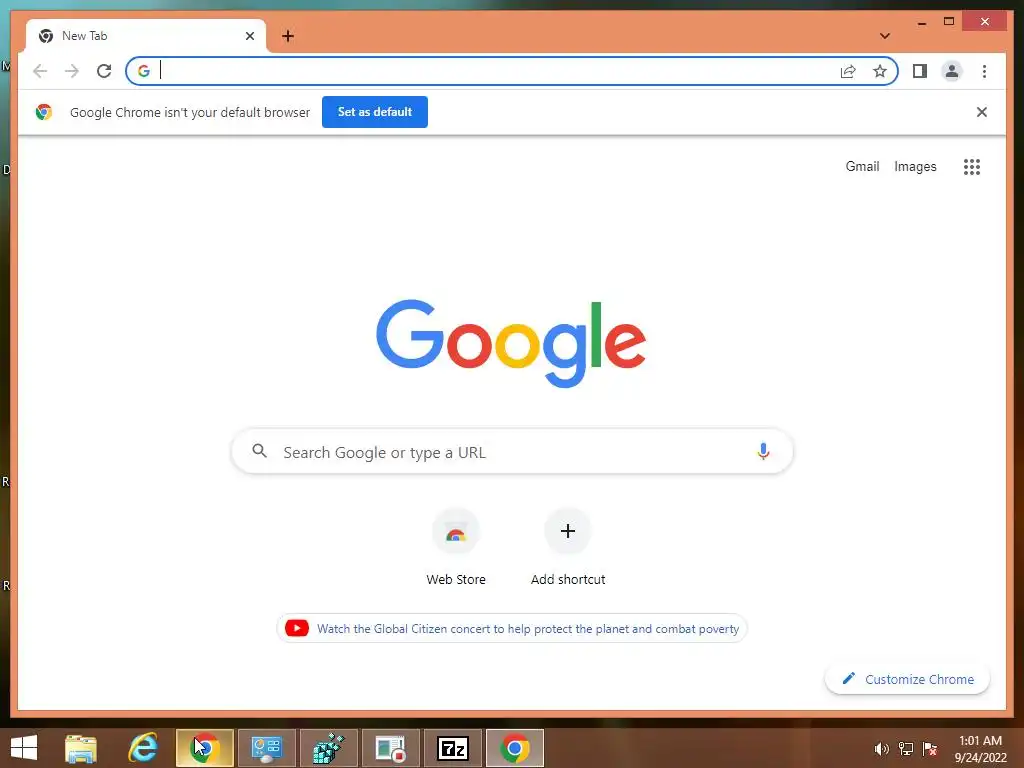
Task: Open the Google apps grid
Action: tap(972, 167)
